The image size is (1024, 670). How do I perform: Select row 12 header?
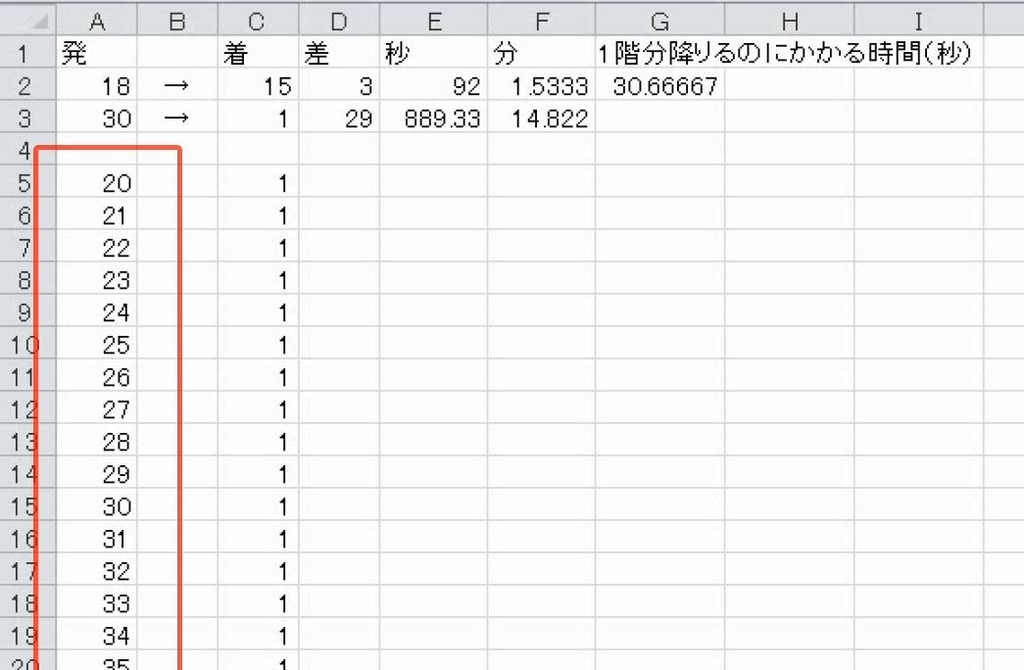[x=28, y=409]
